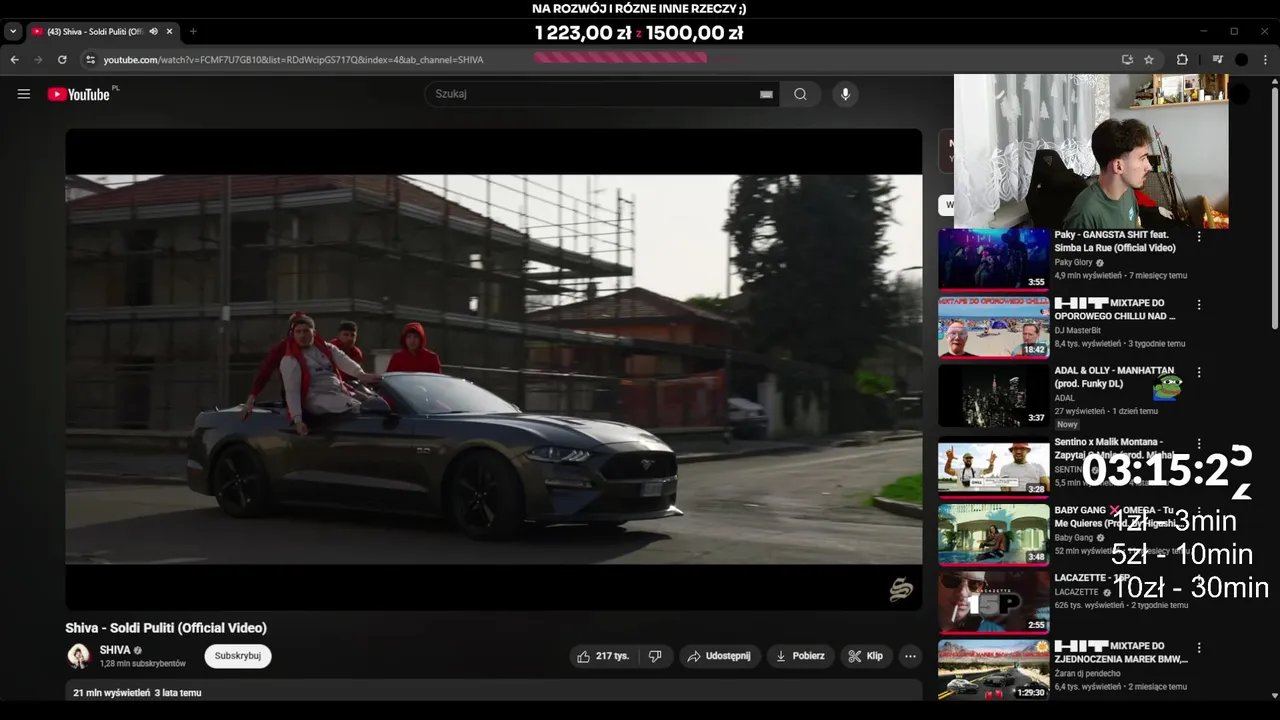The height and width of the screenshot is (720, 1280).
Task: Open title Paky - GANGSTA SHIT feat. Simba
Action: tap(1115, 241)
